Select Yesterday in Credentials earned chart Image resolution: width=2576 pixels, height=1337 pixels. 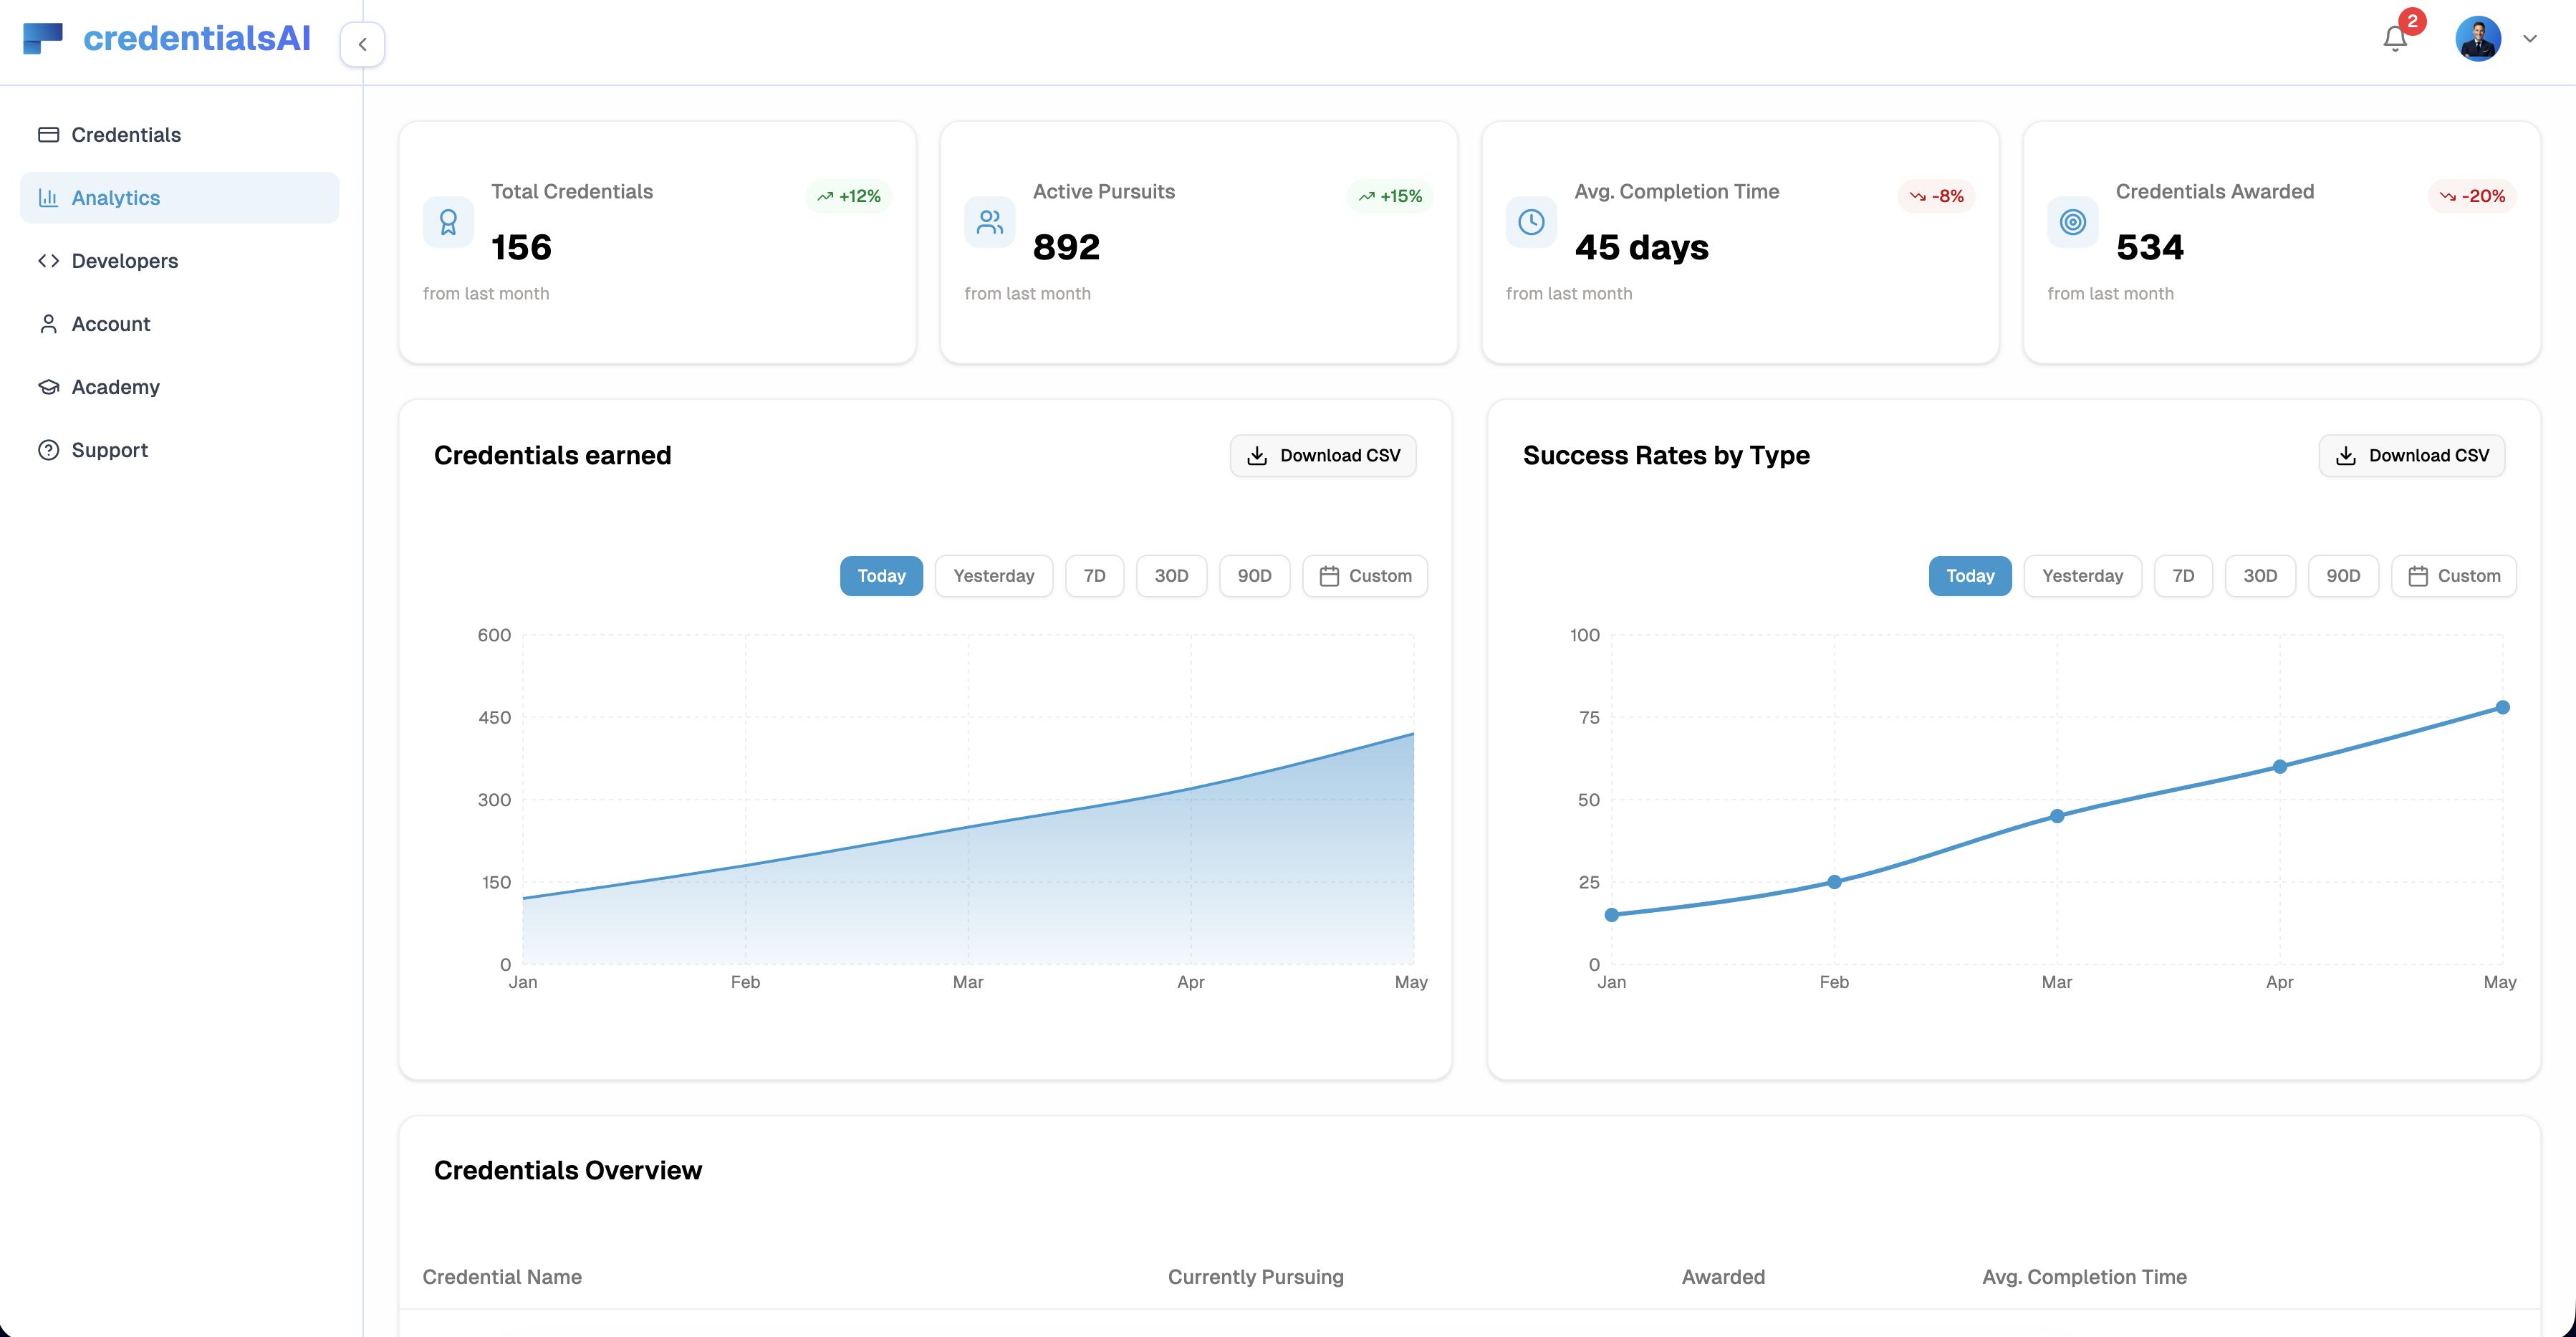994,576
